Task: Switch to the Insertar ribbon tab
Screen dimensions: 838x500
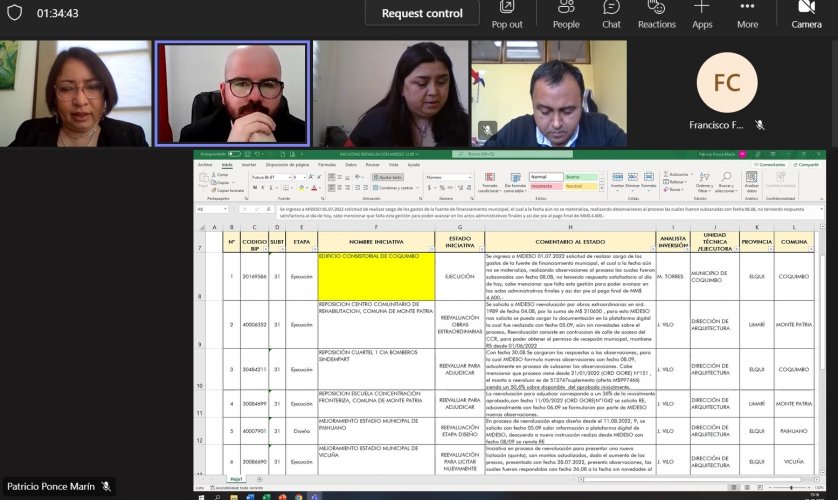Action: (x=249, y=164)
